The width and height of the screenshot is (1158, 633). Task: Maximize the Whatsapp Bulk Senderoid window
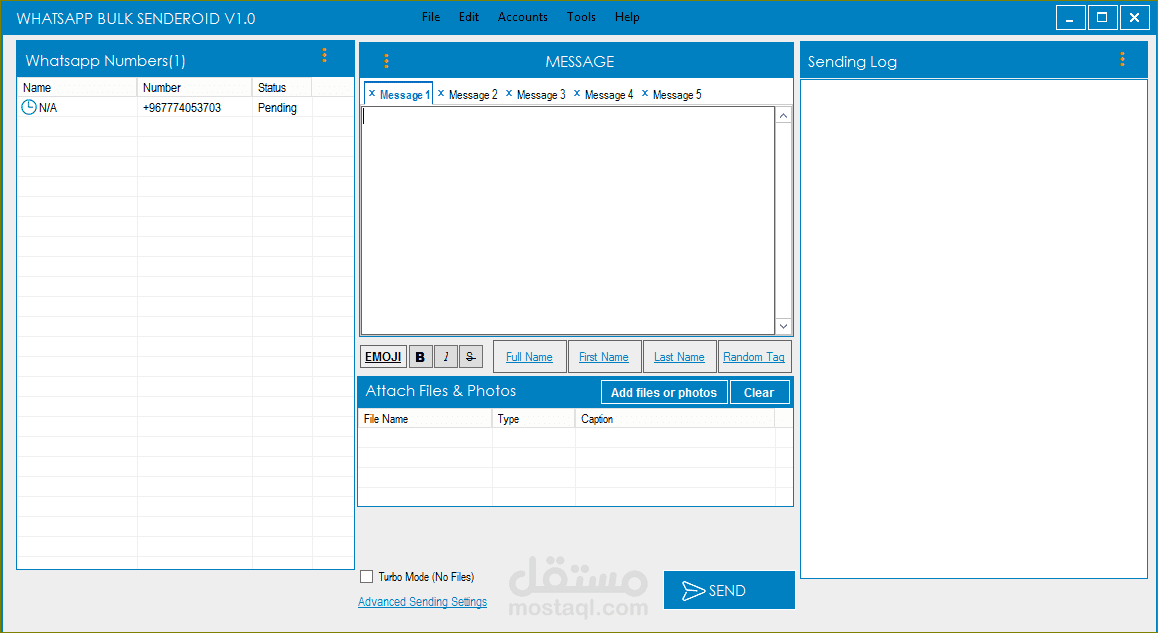tap(1102, 18)
